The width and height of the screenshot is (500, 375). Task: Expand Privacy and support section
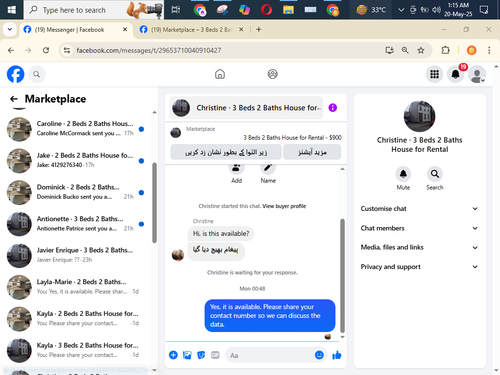point(419,267)
